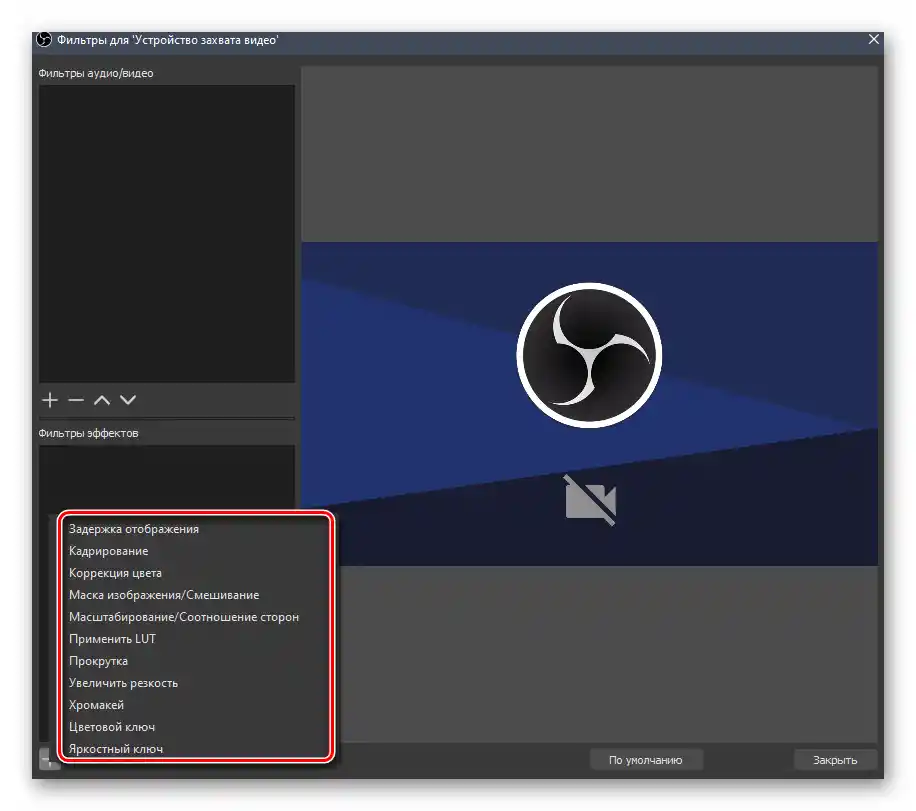The image size is (916, 811).
Task: Click the Закрыть button
Action: click(835, 760)
